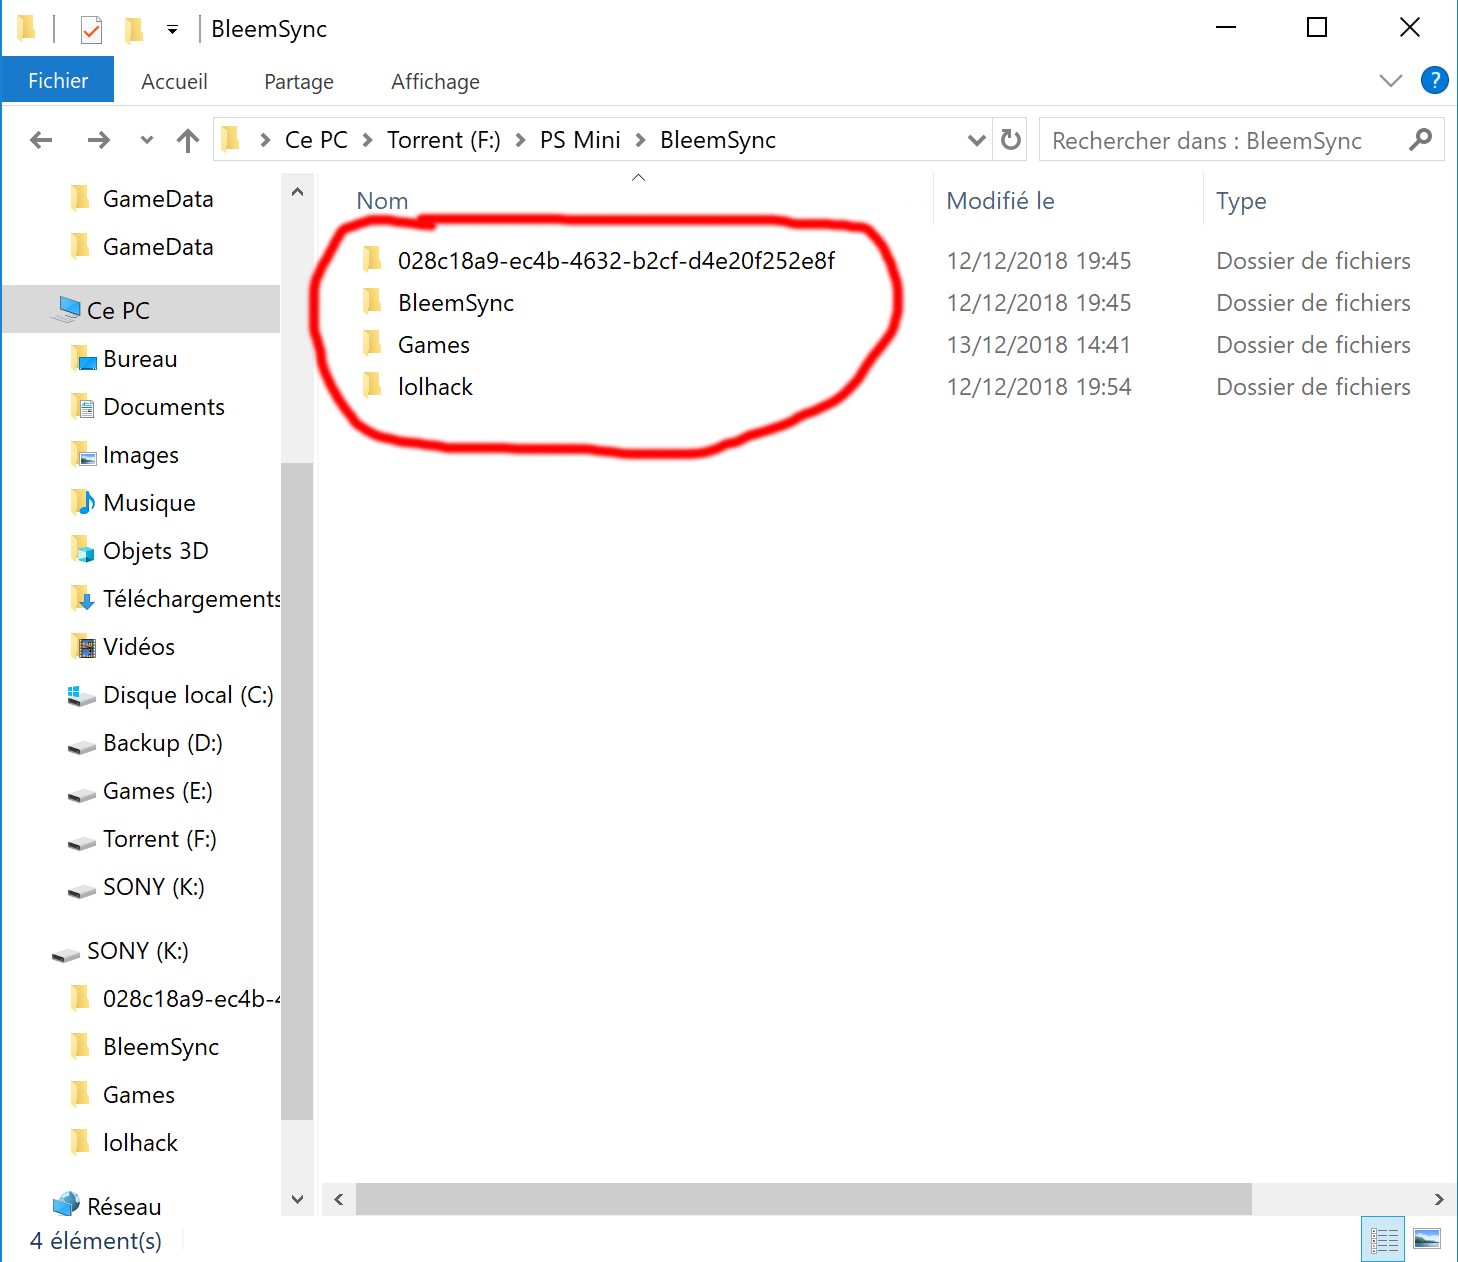The image size is (1458, 1262).
Task: Switch to the Affichage tab
Action: tap(435, 82)
